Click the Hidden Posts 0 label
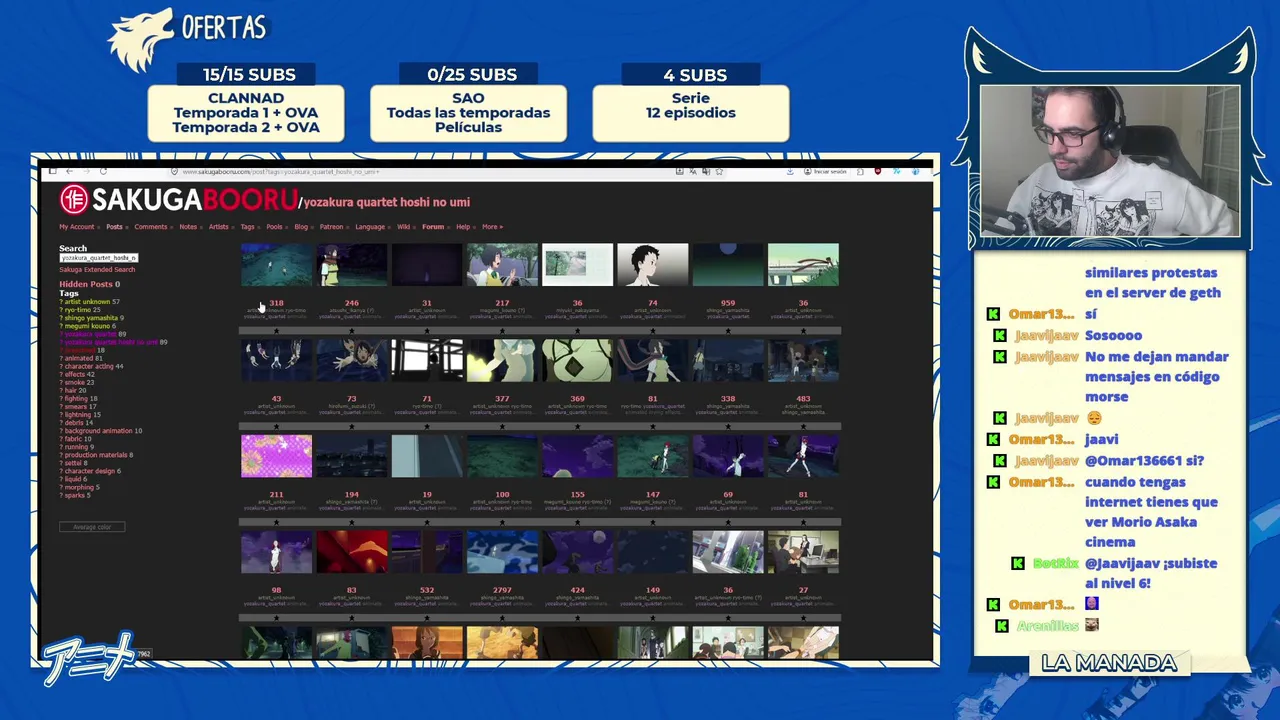 pyautogui.click(x=89, y=284)
